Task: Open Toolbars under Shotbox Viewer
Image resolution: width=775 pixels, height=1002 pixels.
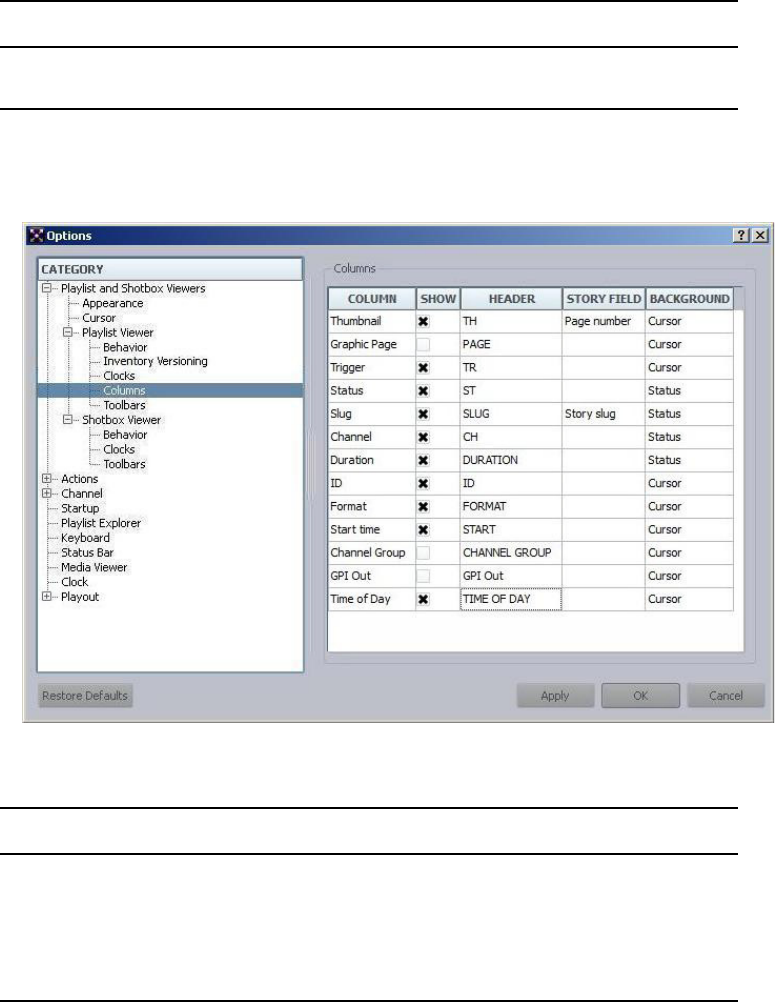Action: [125, 464]
